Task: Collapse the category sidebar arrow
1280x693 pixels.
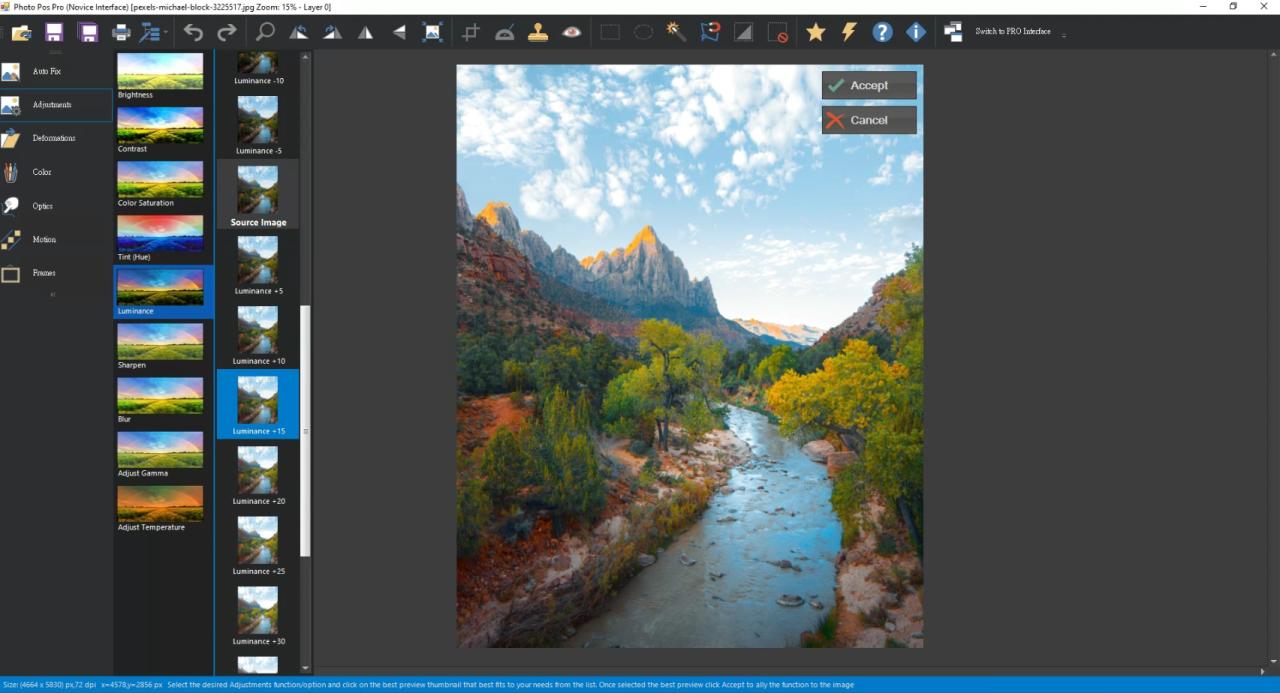Action: (53, 295)
